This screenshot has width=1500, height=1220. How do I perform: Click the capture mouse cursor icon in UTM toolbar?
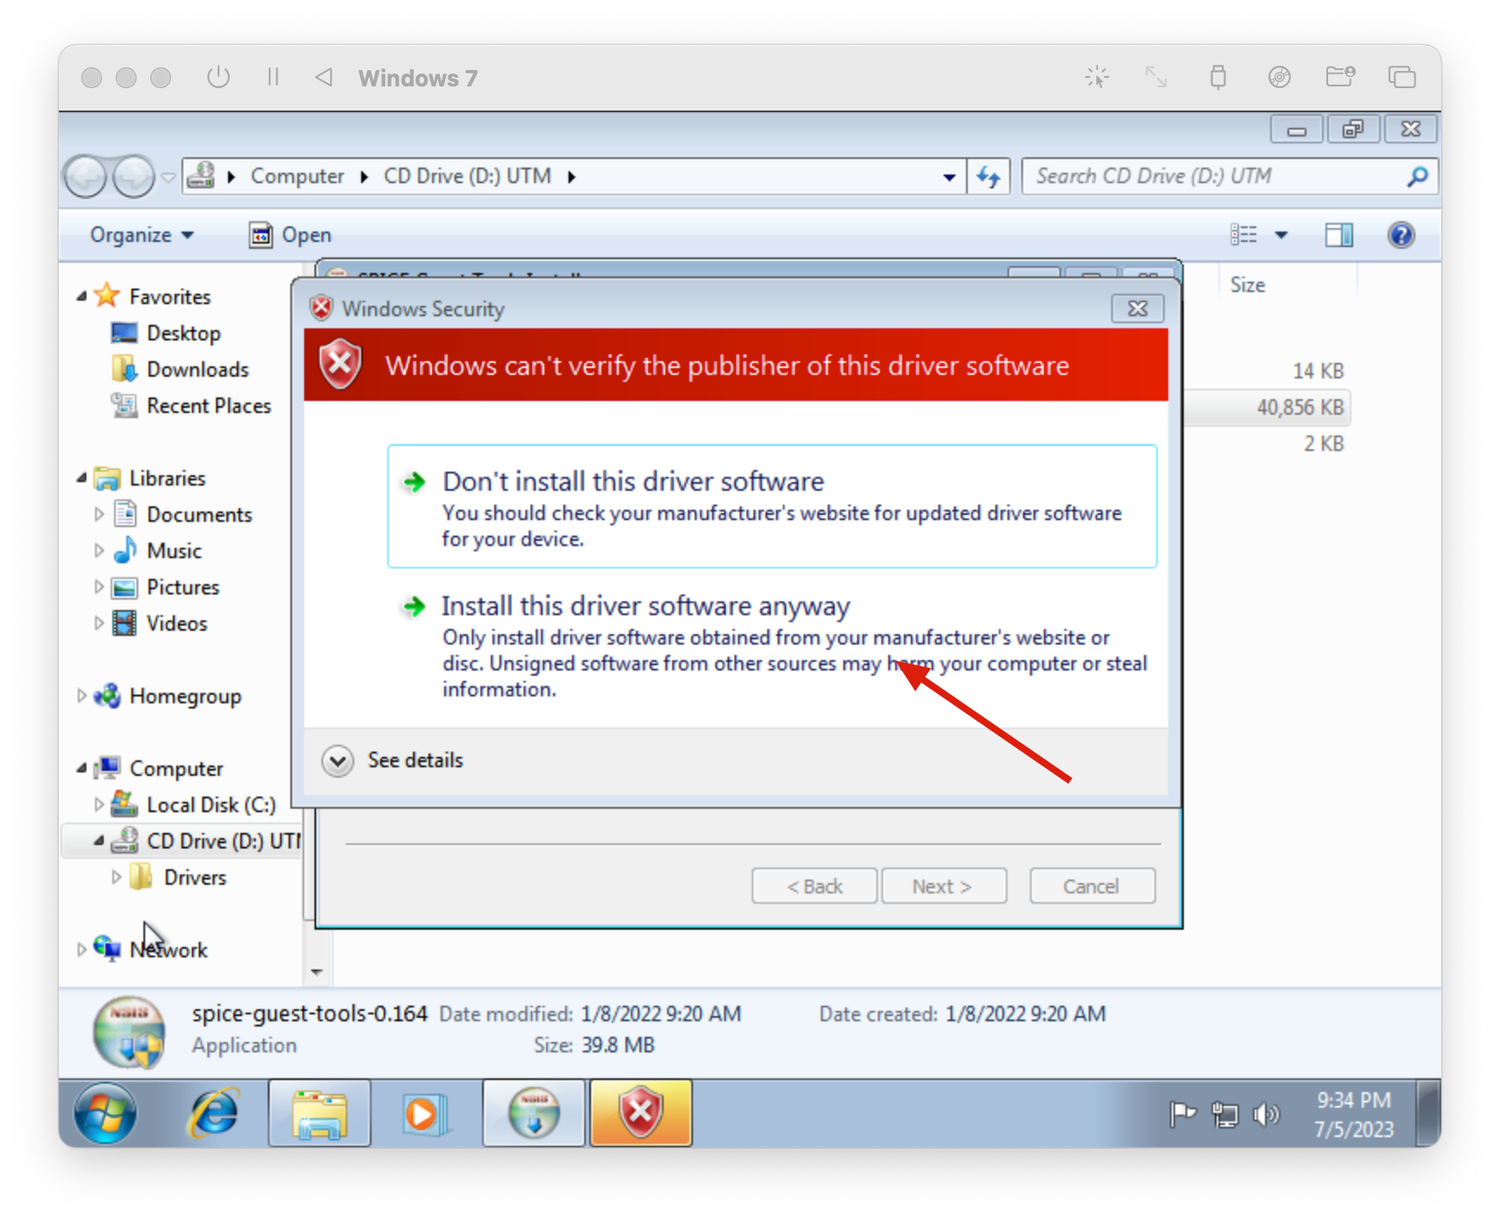point(1097,77)
